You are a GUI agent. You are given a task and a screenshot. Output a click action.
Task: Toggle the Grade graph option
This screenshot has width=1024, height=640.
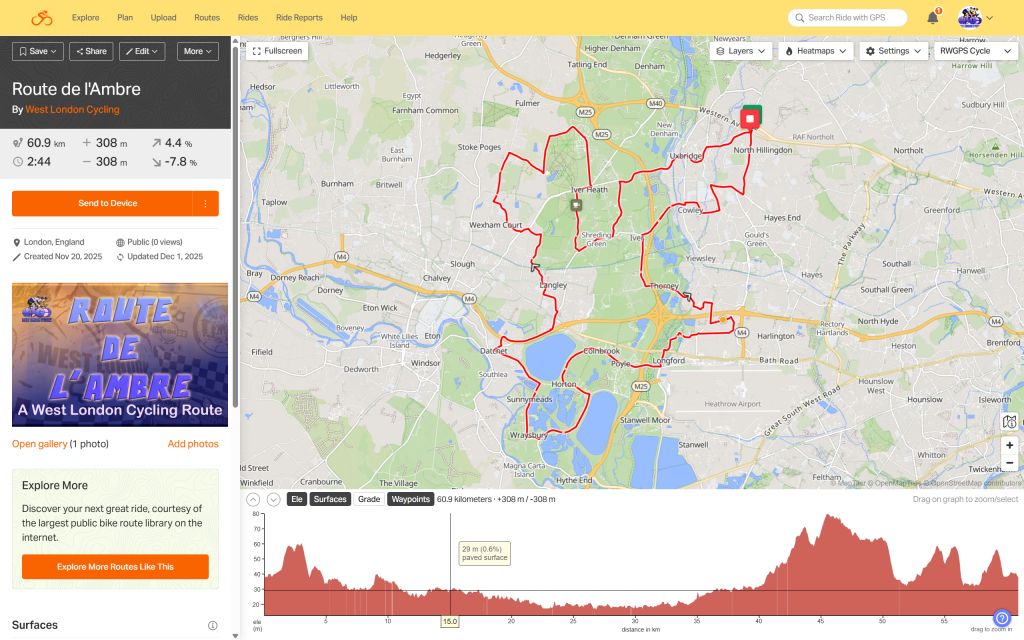[369, 499]
